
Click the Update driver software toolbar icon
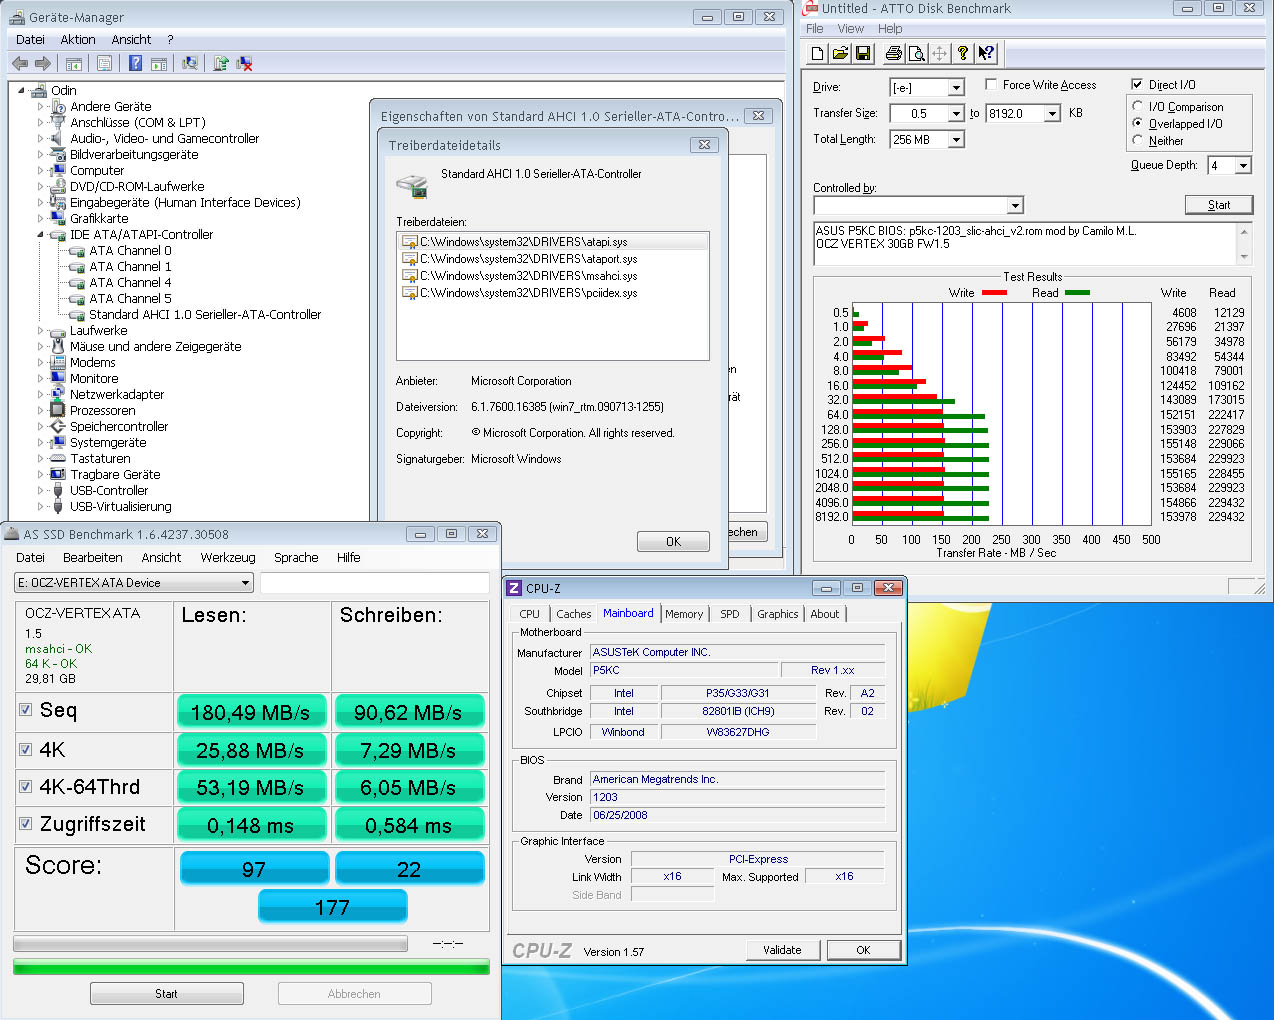tap(221, 63)
